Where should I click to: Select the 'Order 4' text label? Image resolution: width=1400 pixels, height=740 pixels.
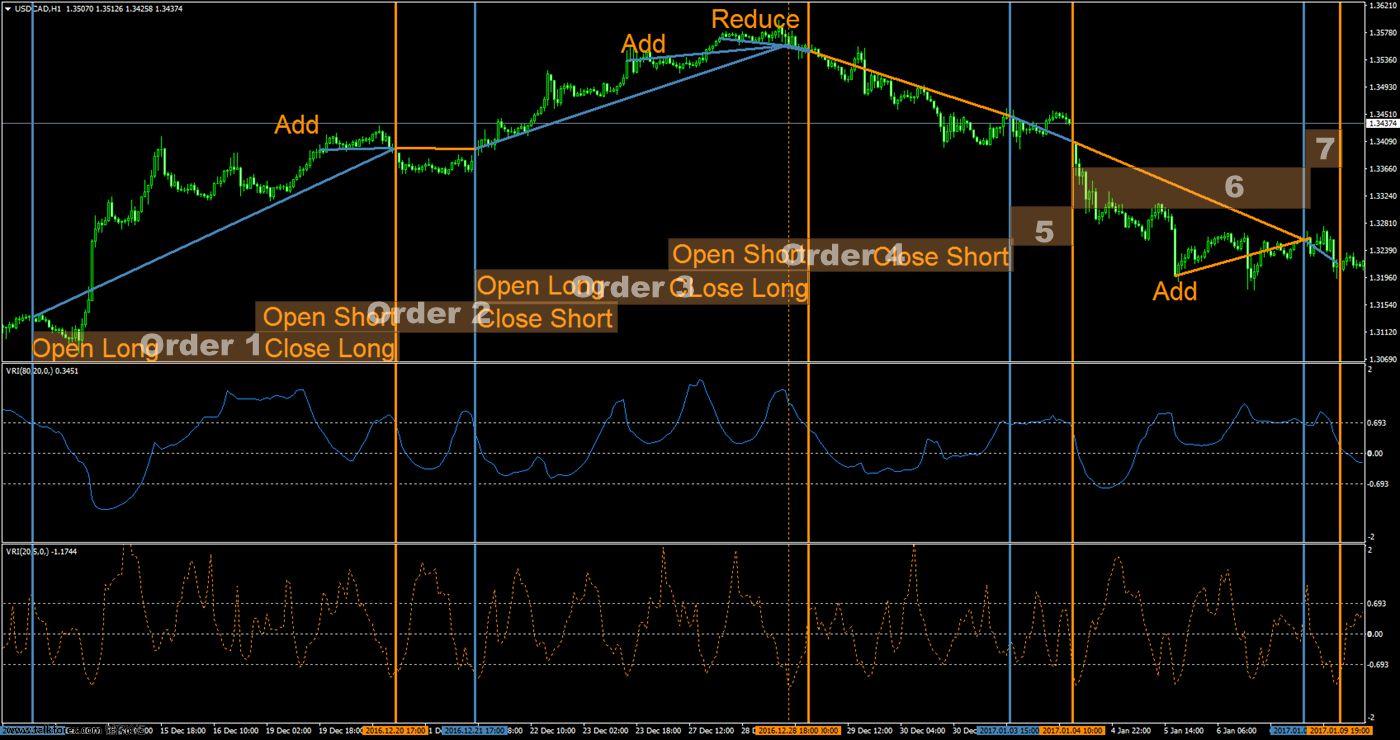pos(842,255)
